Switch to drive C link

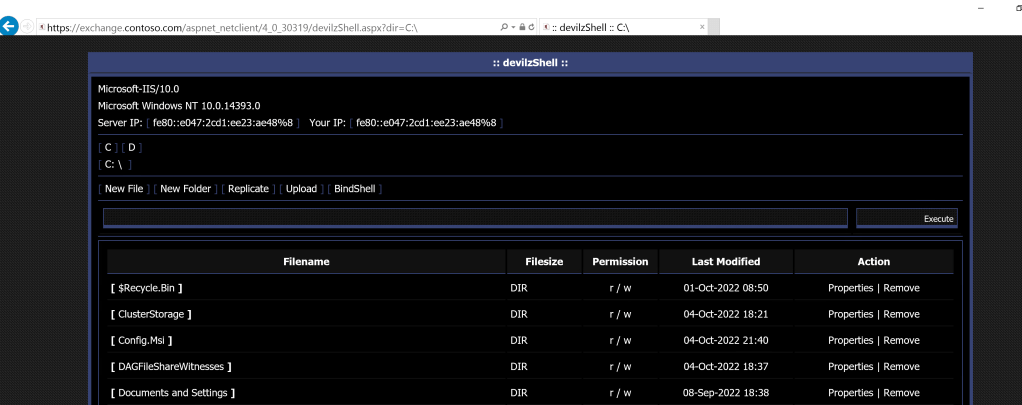[108, 147]
